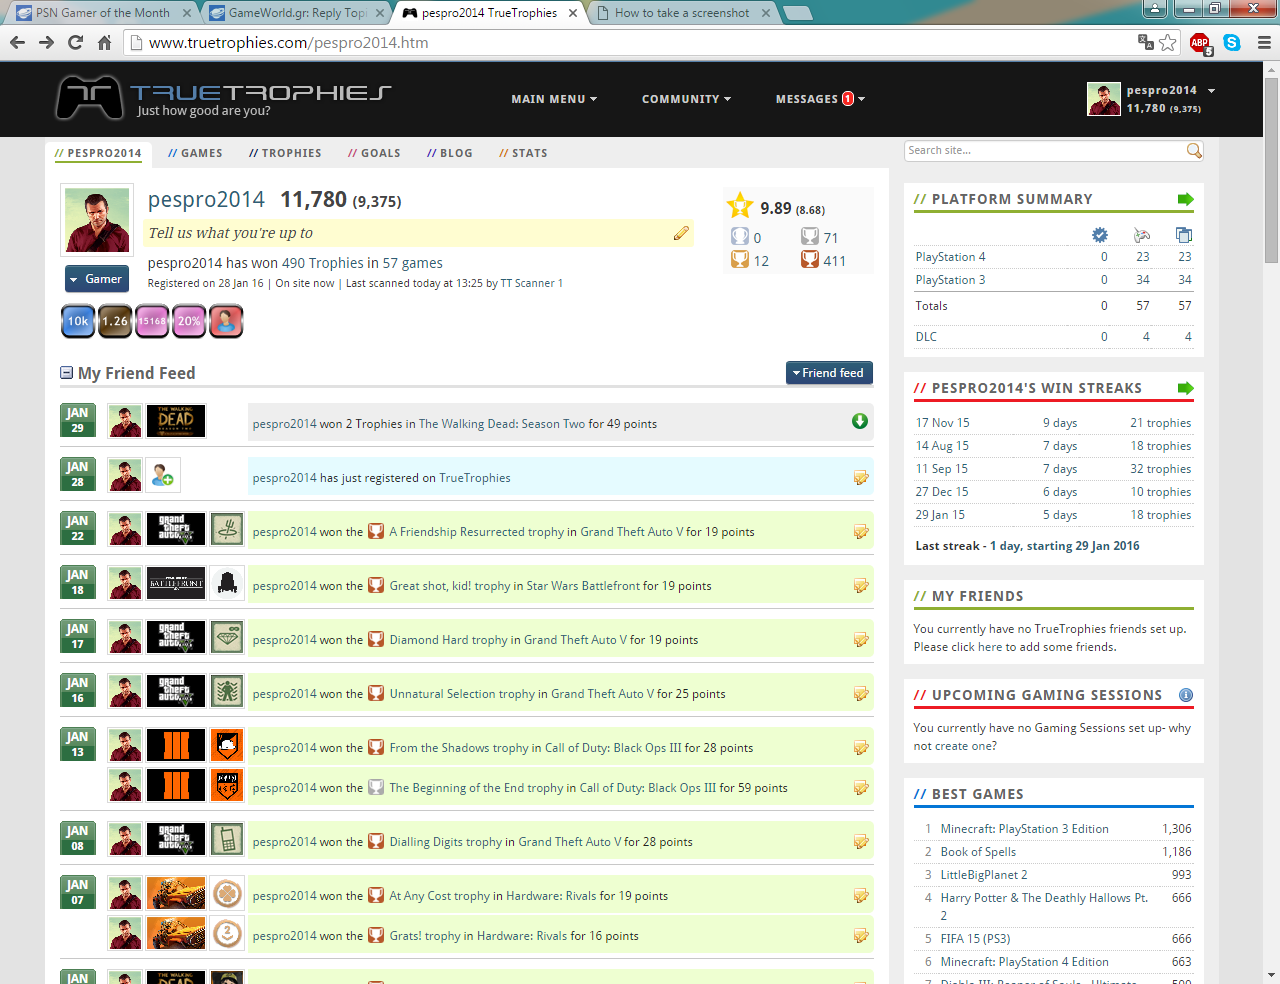Viewport: 1280px width, 984px height.
Task: Open the Goals tab
Action: (x=374, y=153)
